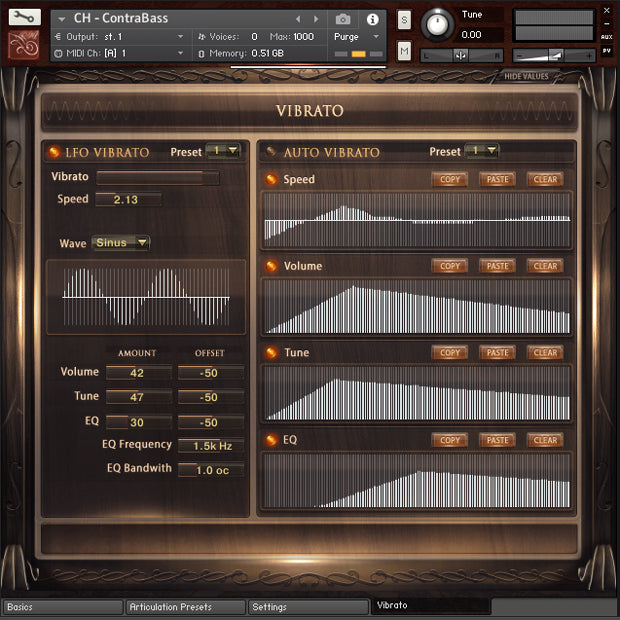Toggle the LFO Vibrato power button
Viewport: 620px width, 620px height.
(x=54, y=152)
